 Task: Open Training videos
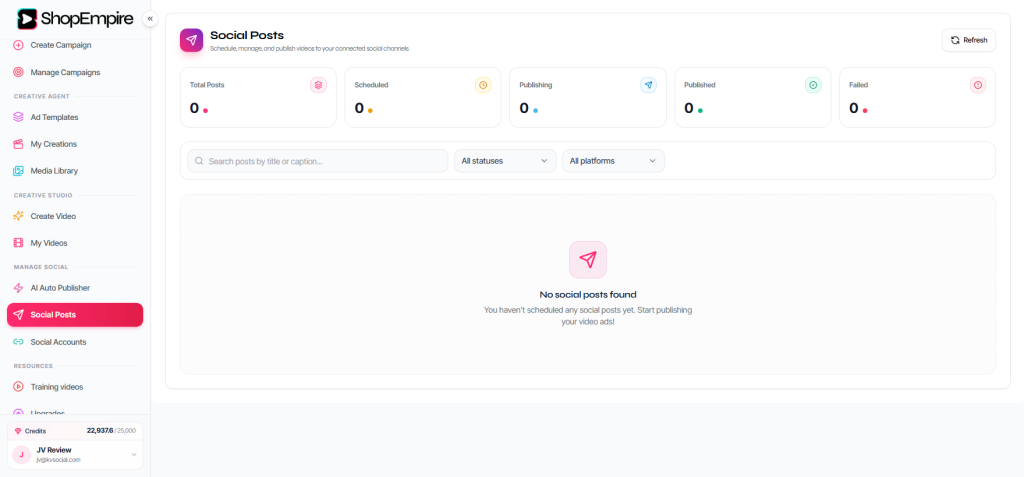pos(75,387)
